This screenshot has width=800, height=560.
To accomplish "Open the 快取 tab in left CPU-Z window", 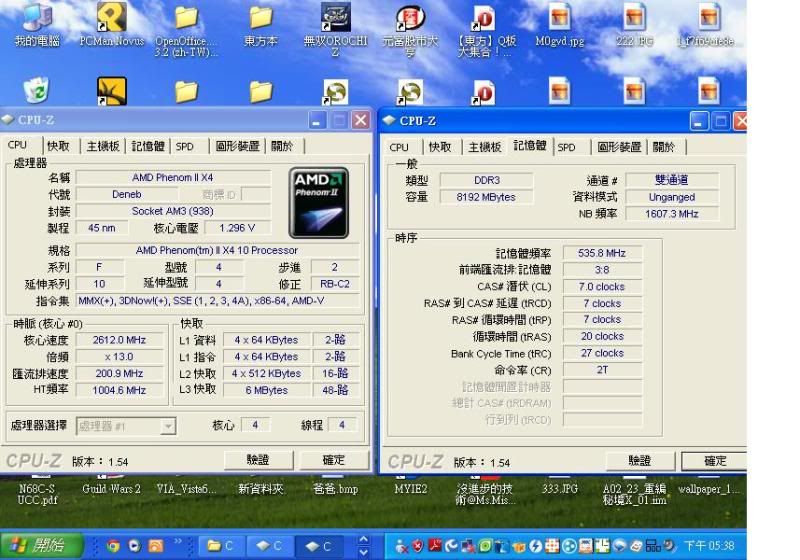I will 58,146.
